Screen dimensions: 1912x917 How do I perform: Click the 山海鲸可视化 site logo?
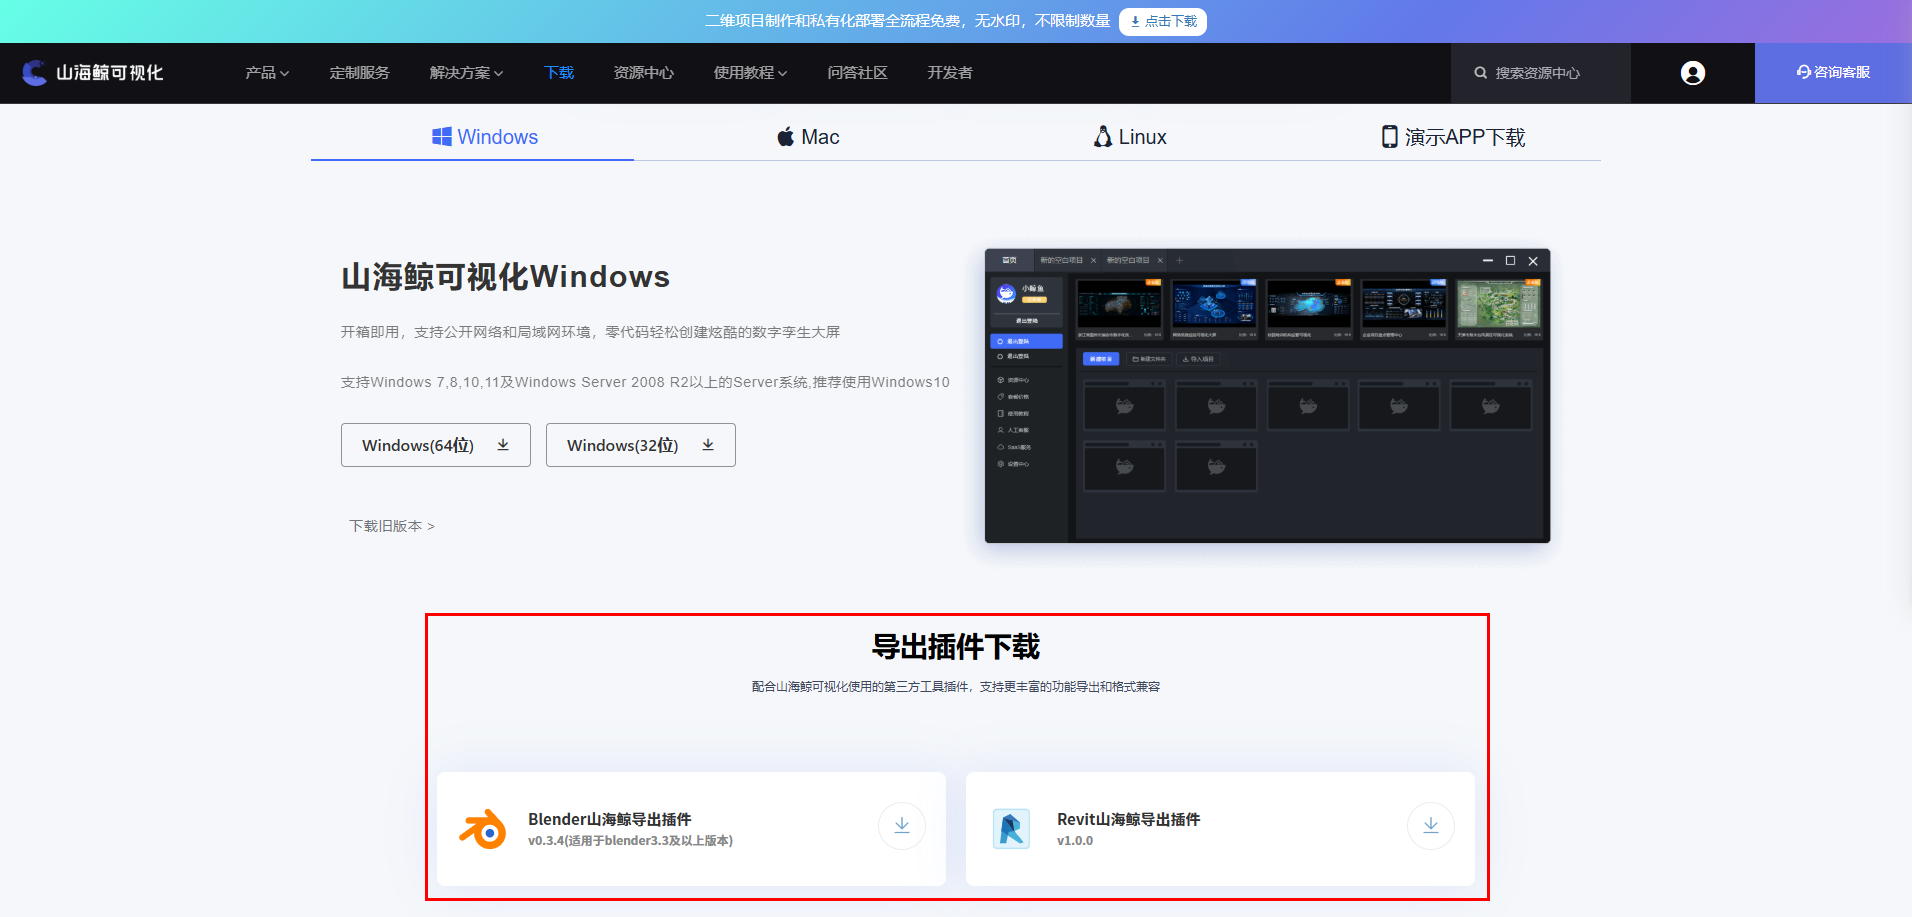click(93, 73)
